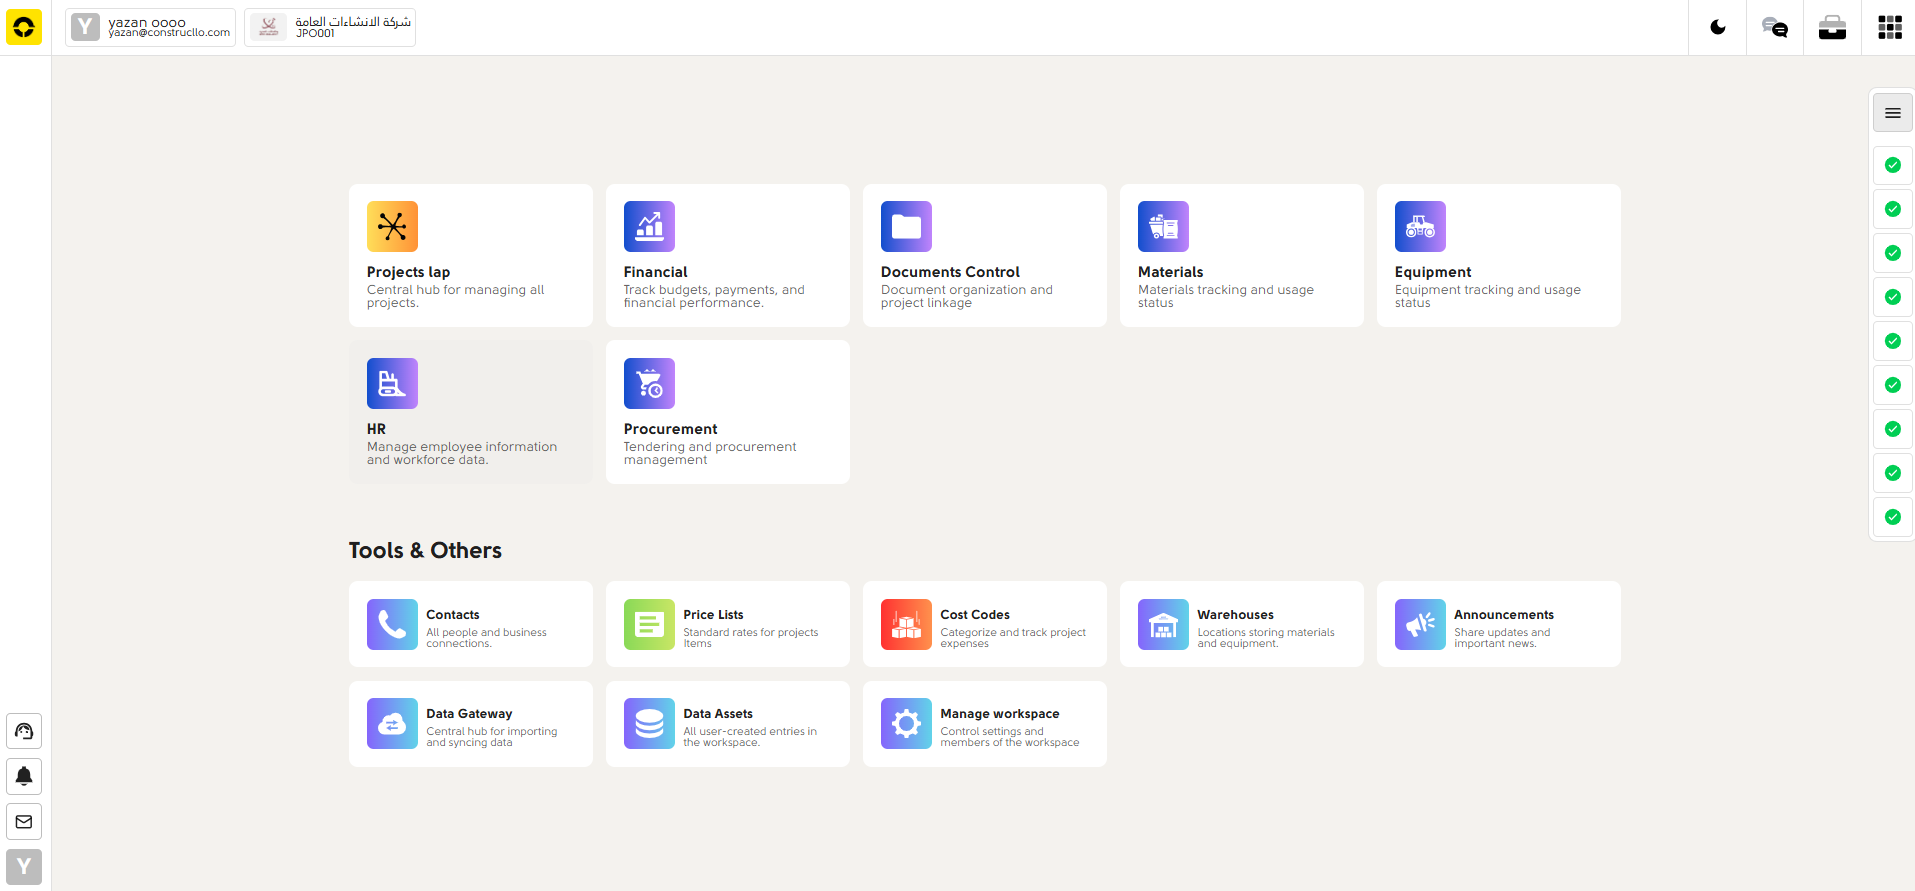Click the last green checkmark in checklist

[x=1893, y=517]
